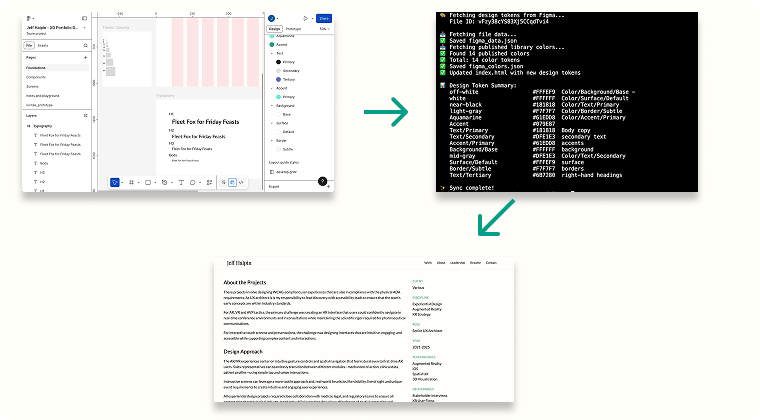The image size is (760, 420).
Task: Select the H2 heading text on canvas
Action: pyautogui.click(x=198, y=137)
